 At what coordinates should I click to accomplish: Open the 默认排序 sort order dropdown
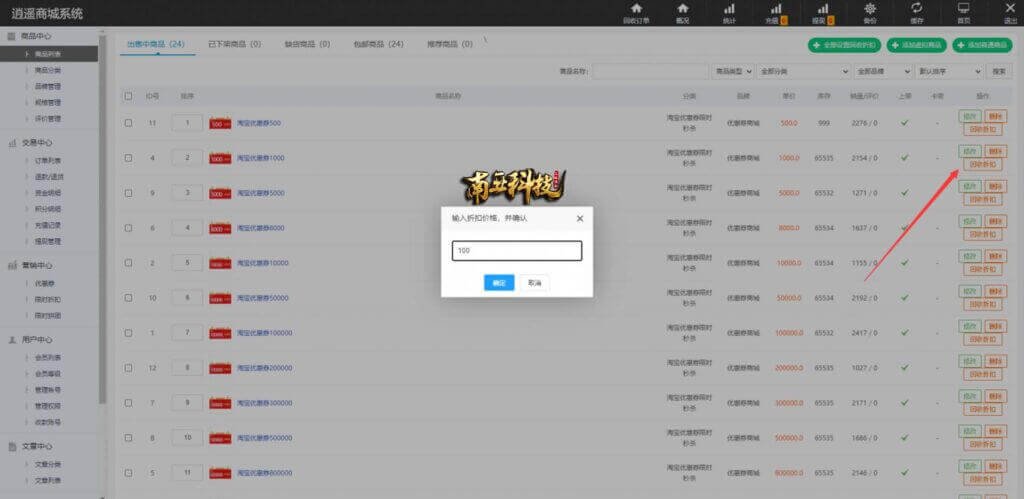tap(949, 72)
